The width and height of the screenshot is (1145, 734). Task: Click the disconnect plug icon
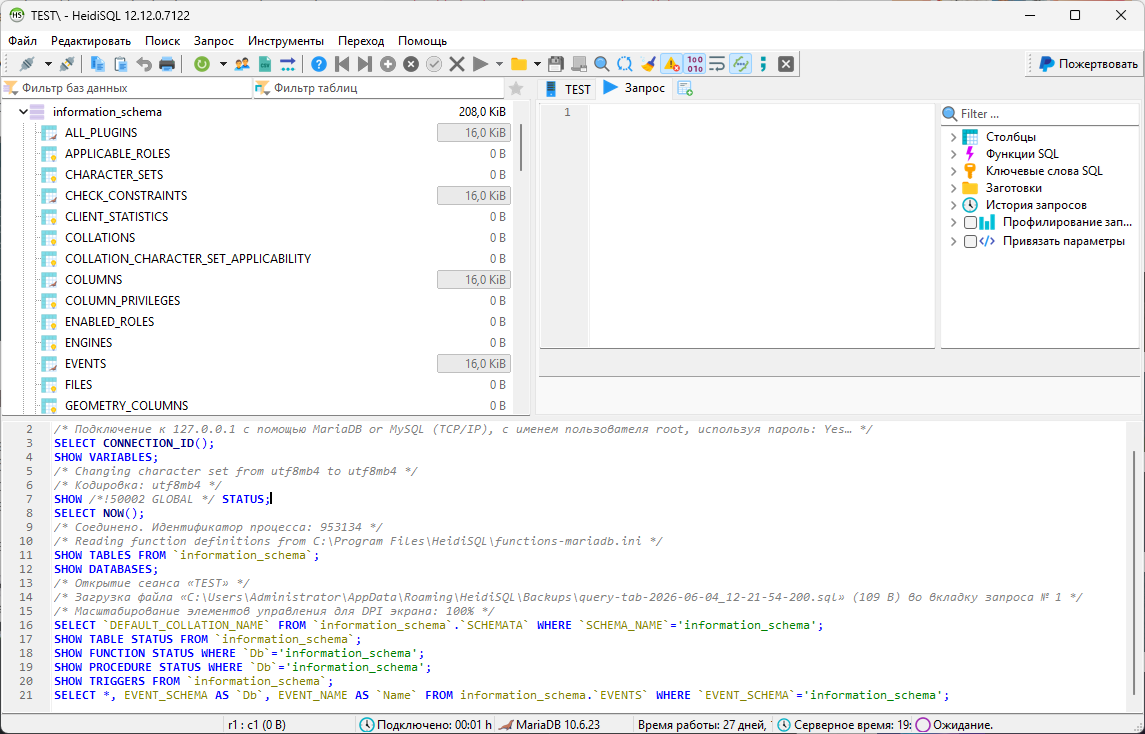66,64
